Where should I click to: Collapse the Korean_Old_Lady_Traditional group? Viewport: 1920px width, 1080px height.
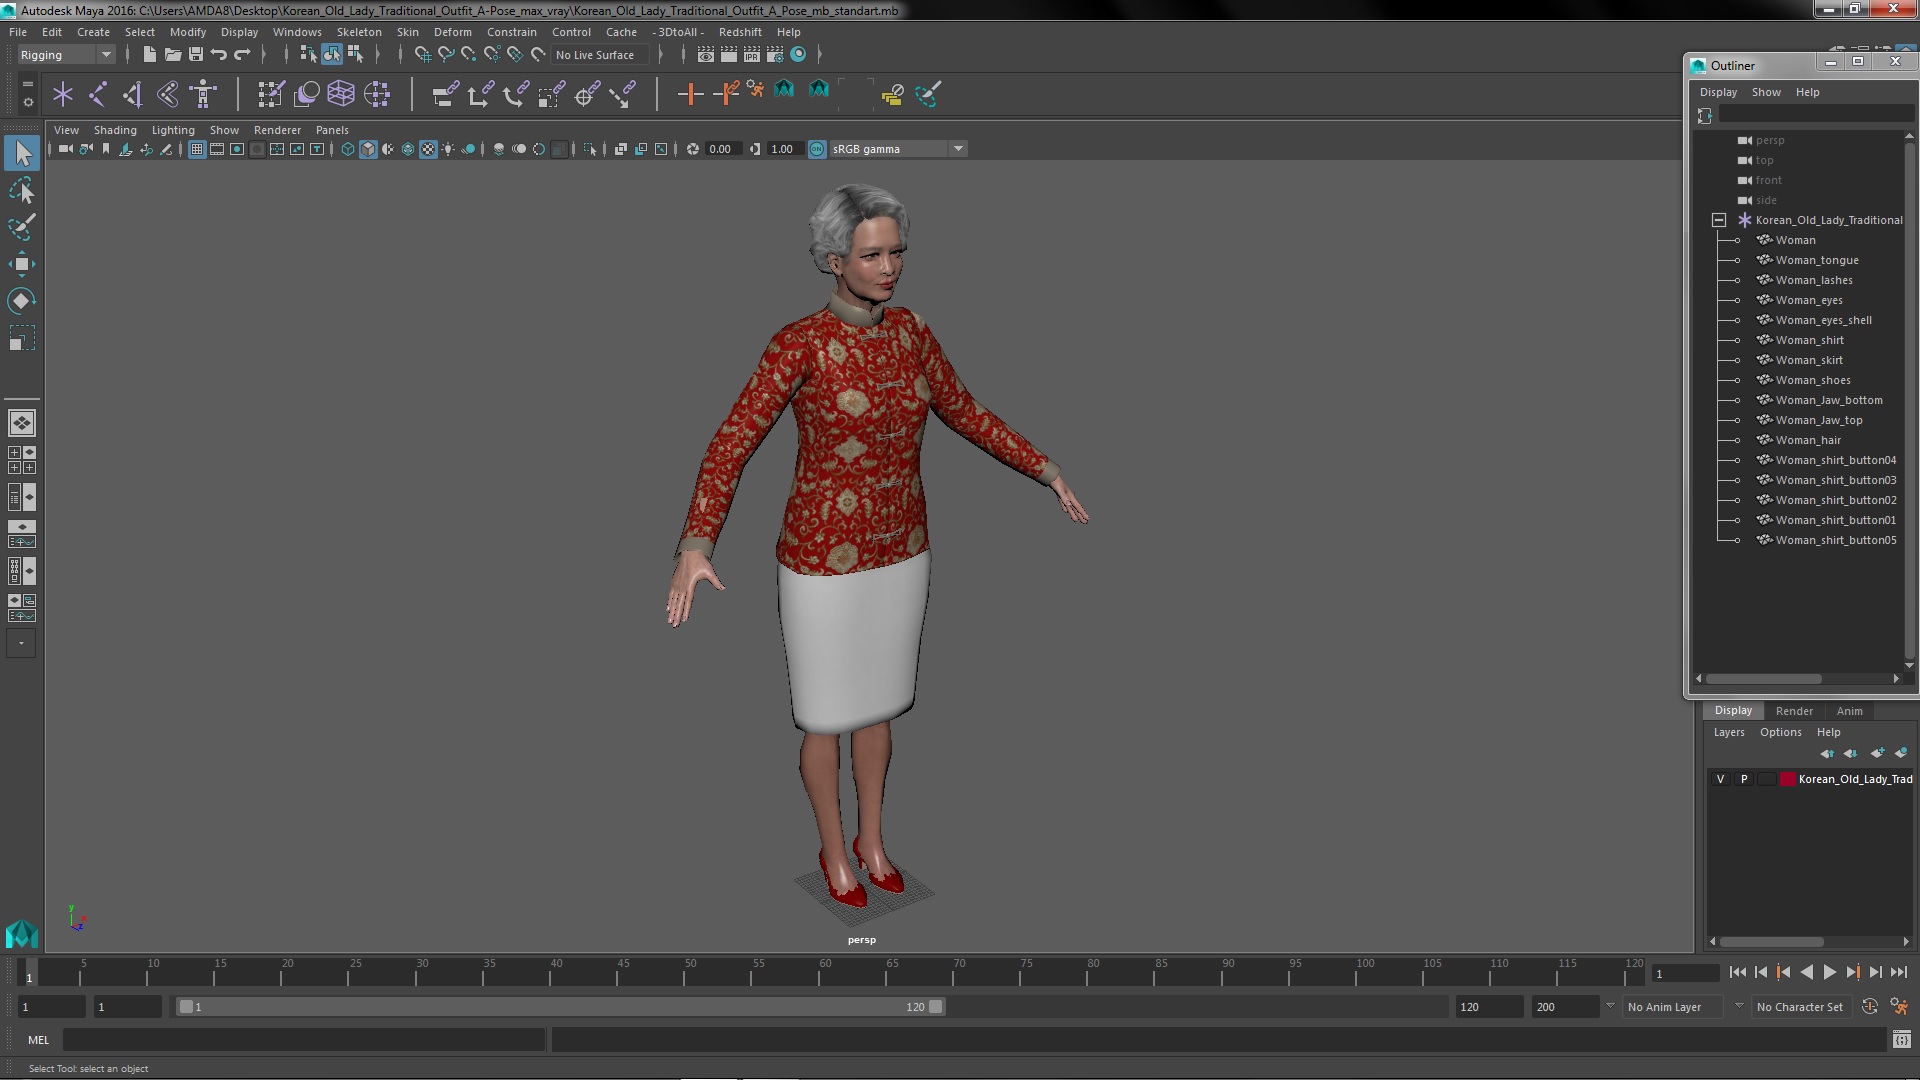[1719, 220]
